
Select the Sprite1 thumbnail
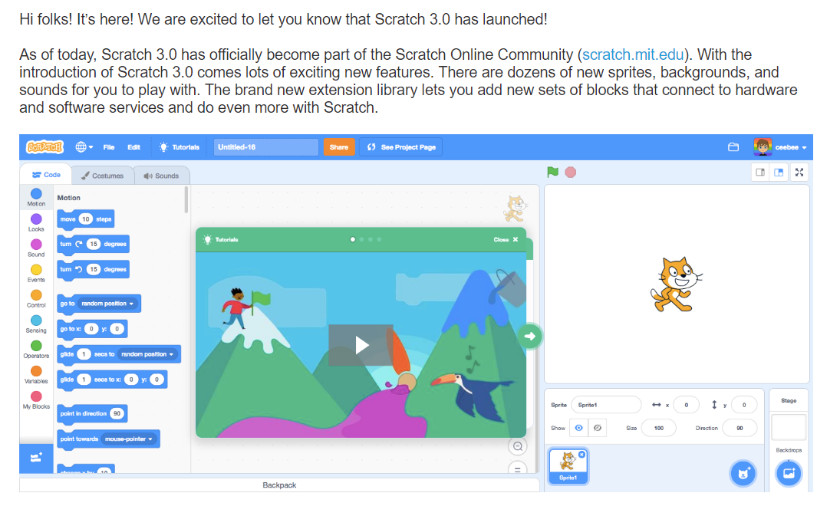pos(568,466)
